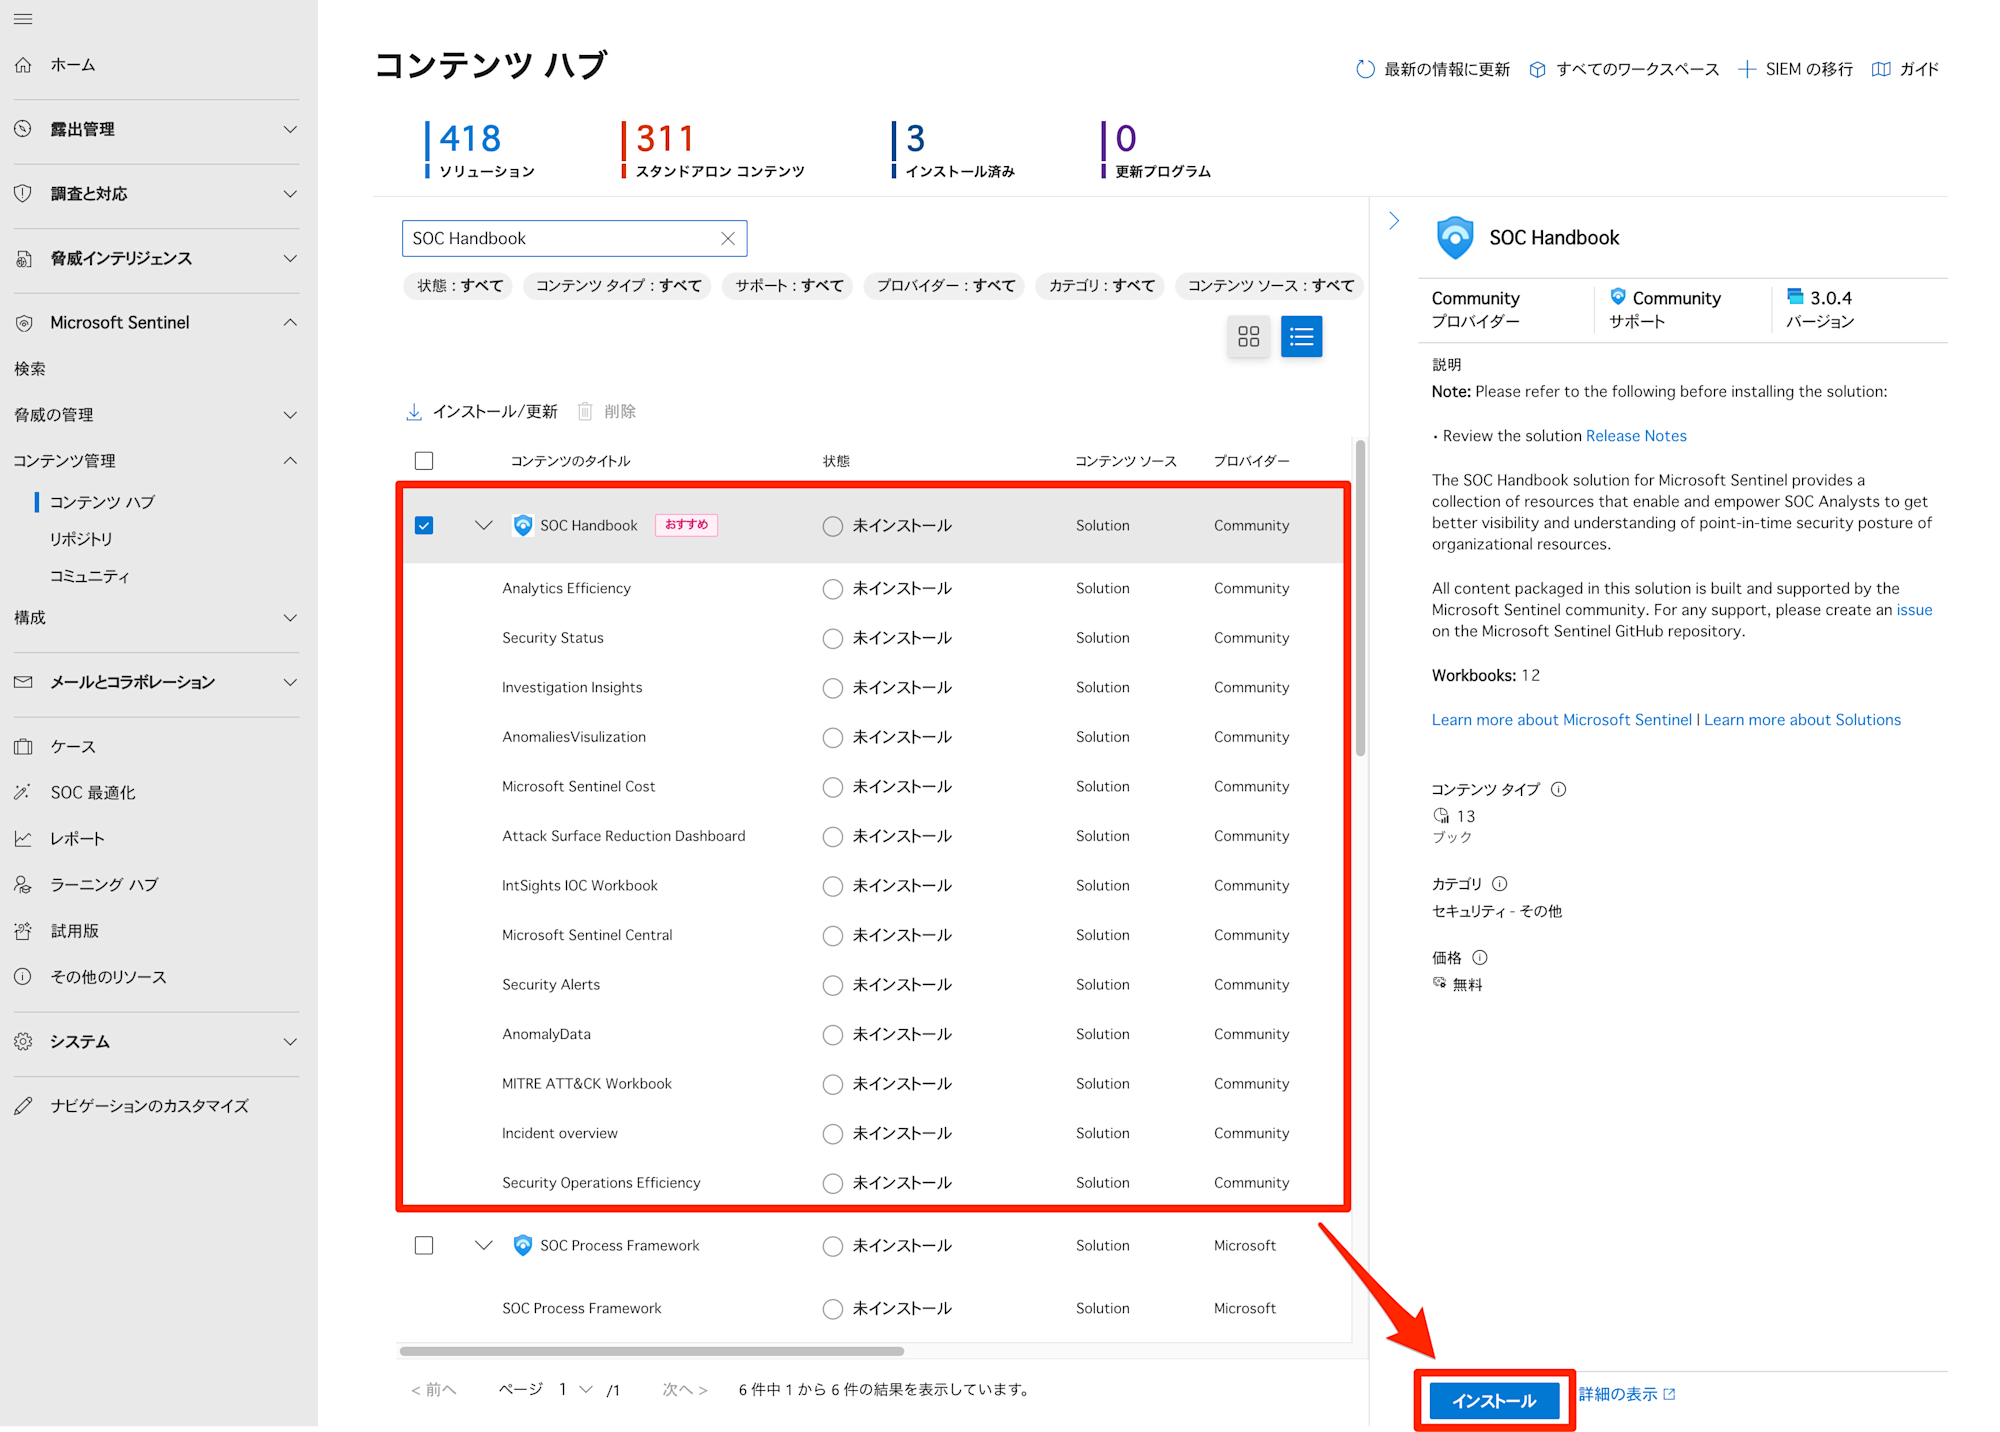The height and width of the screenshot is (1432, 2000).
Task: Click the 削除 trash icon
Action: [585, 411]
